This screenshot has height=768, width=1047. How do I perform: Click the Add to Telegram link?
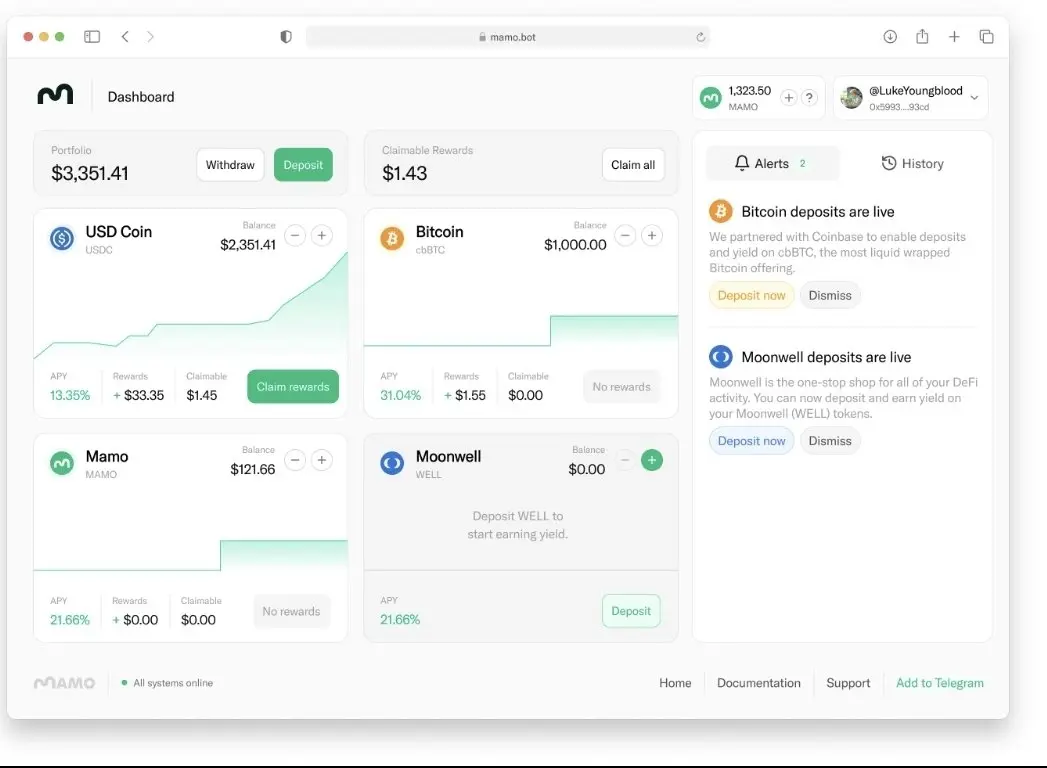939,683
